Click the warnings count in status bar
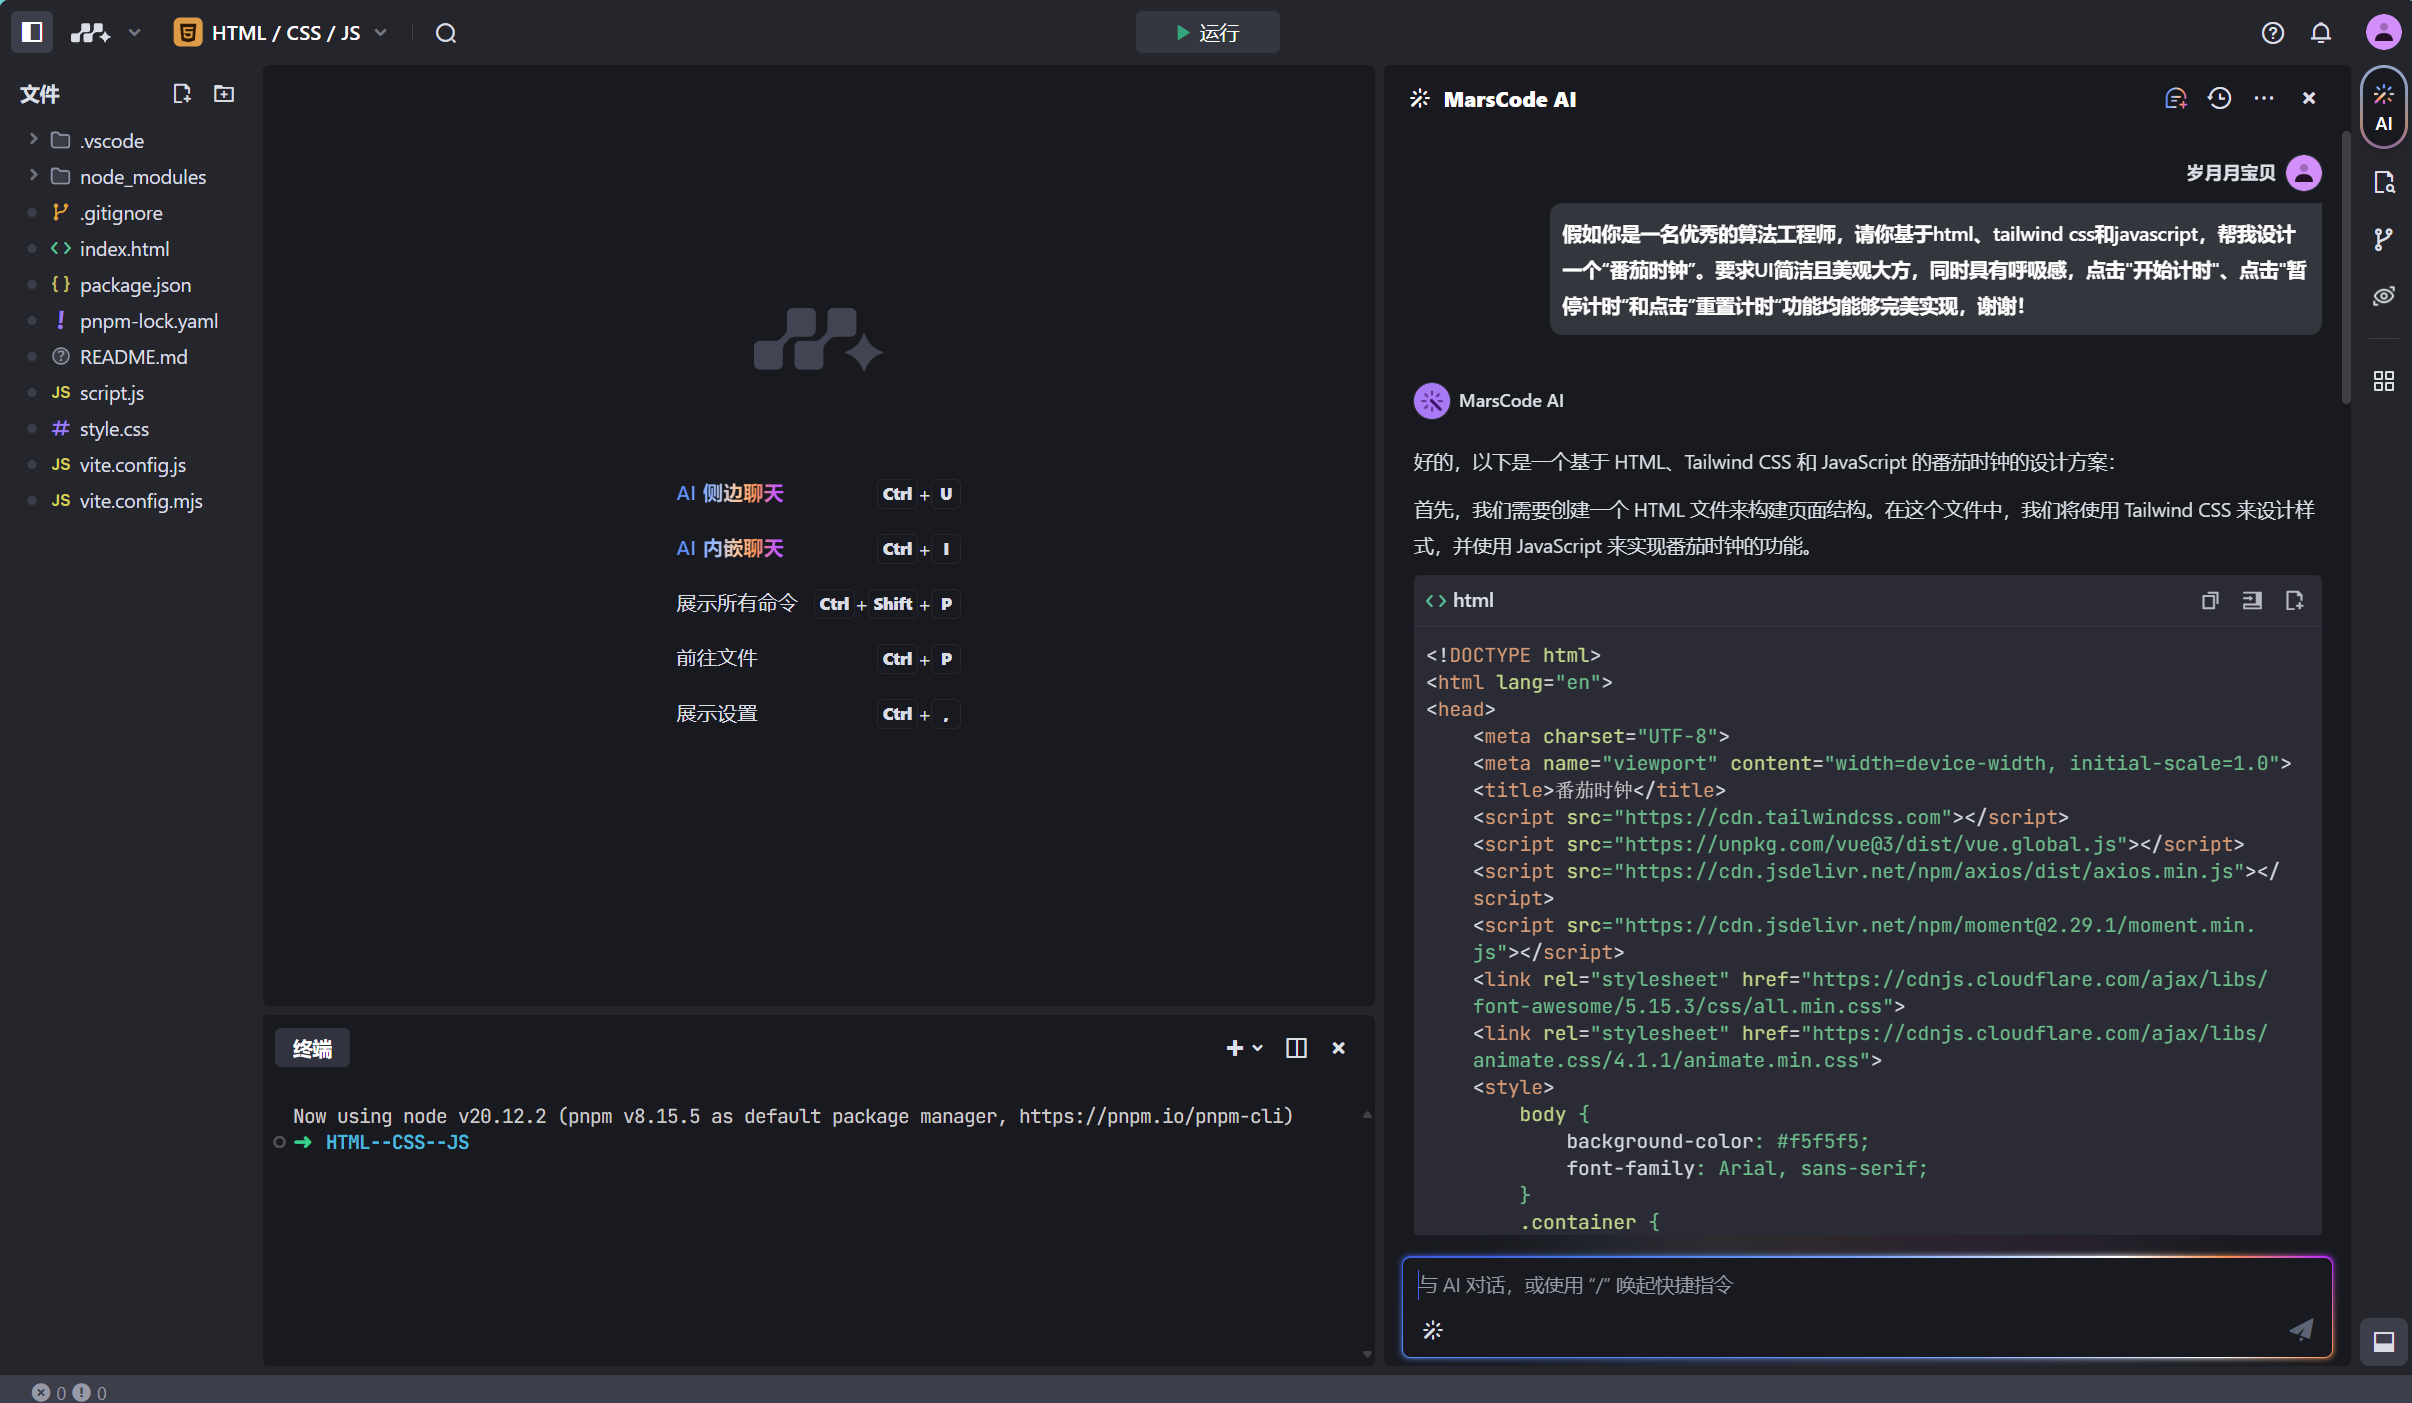The width and height of the screenshot is (2412, 1403). pyautogui.click(x=90, y=1392)
